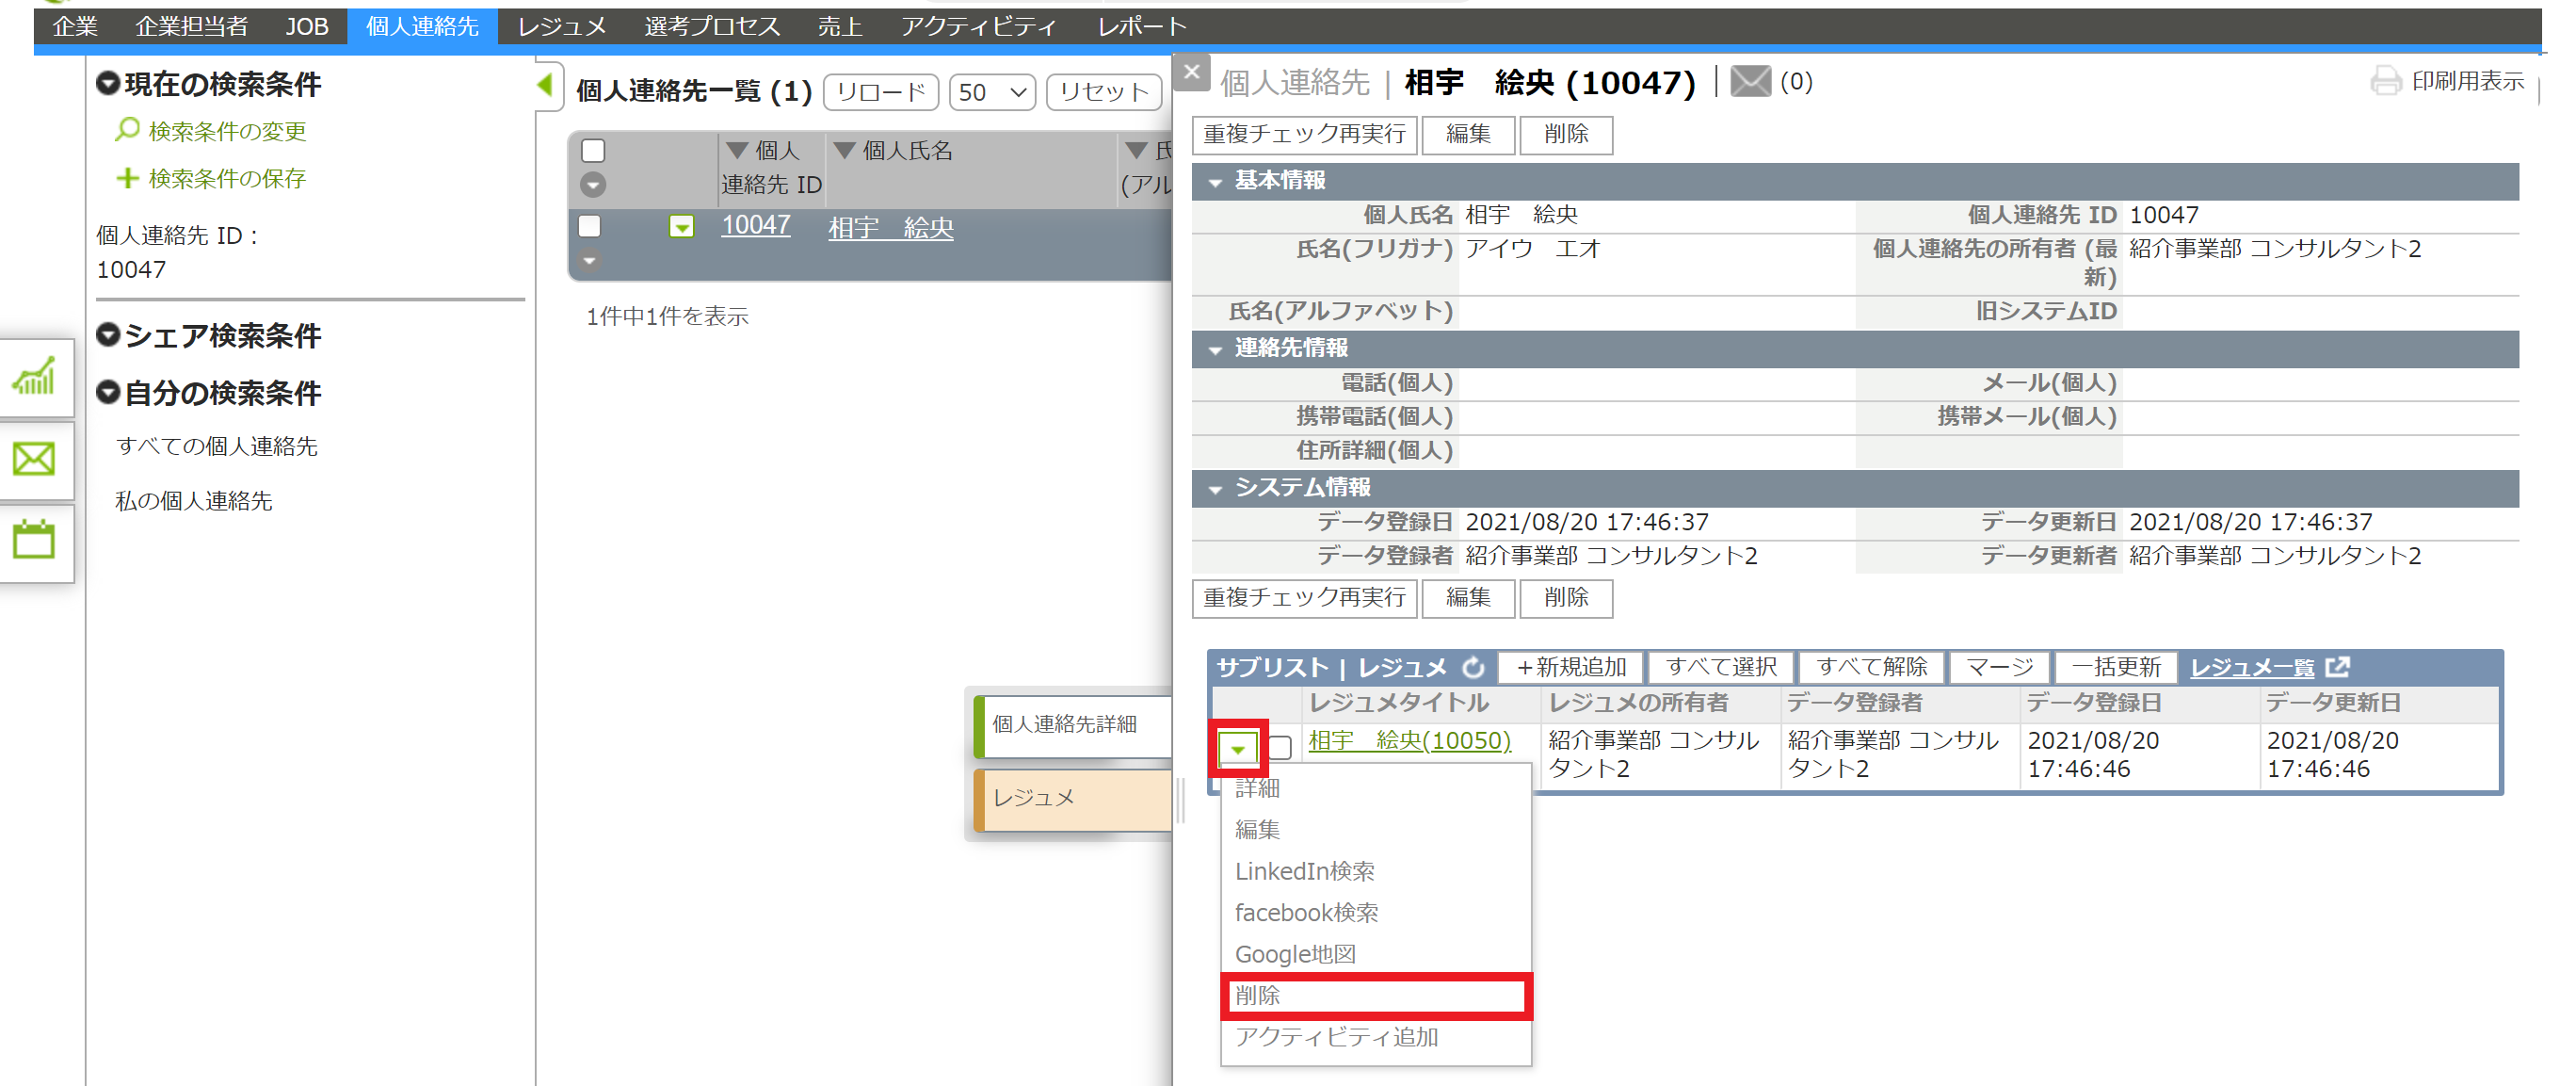Open the green row menu for 10047

point(681,227)
